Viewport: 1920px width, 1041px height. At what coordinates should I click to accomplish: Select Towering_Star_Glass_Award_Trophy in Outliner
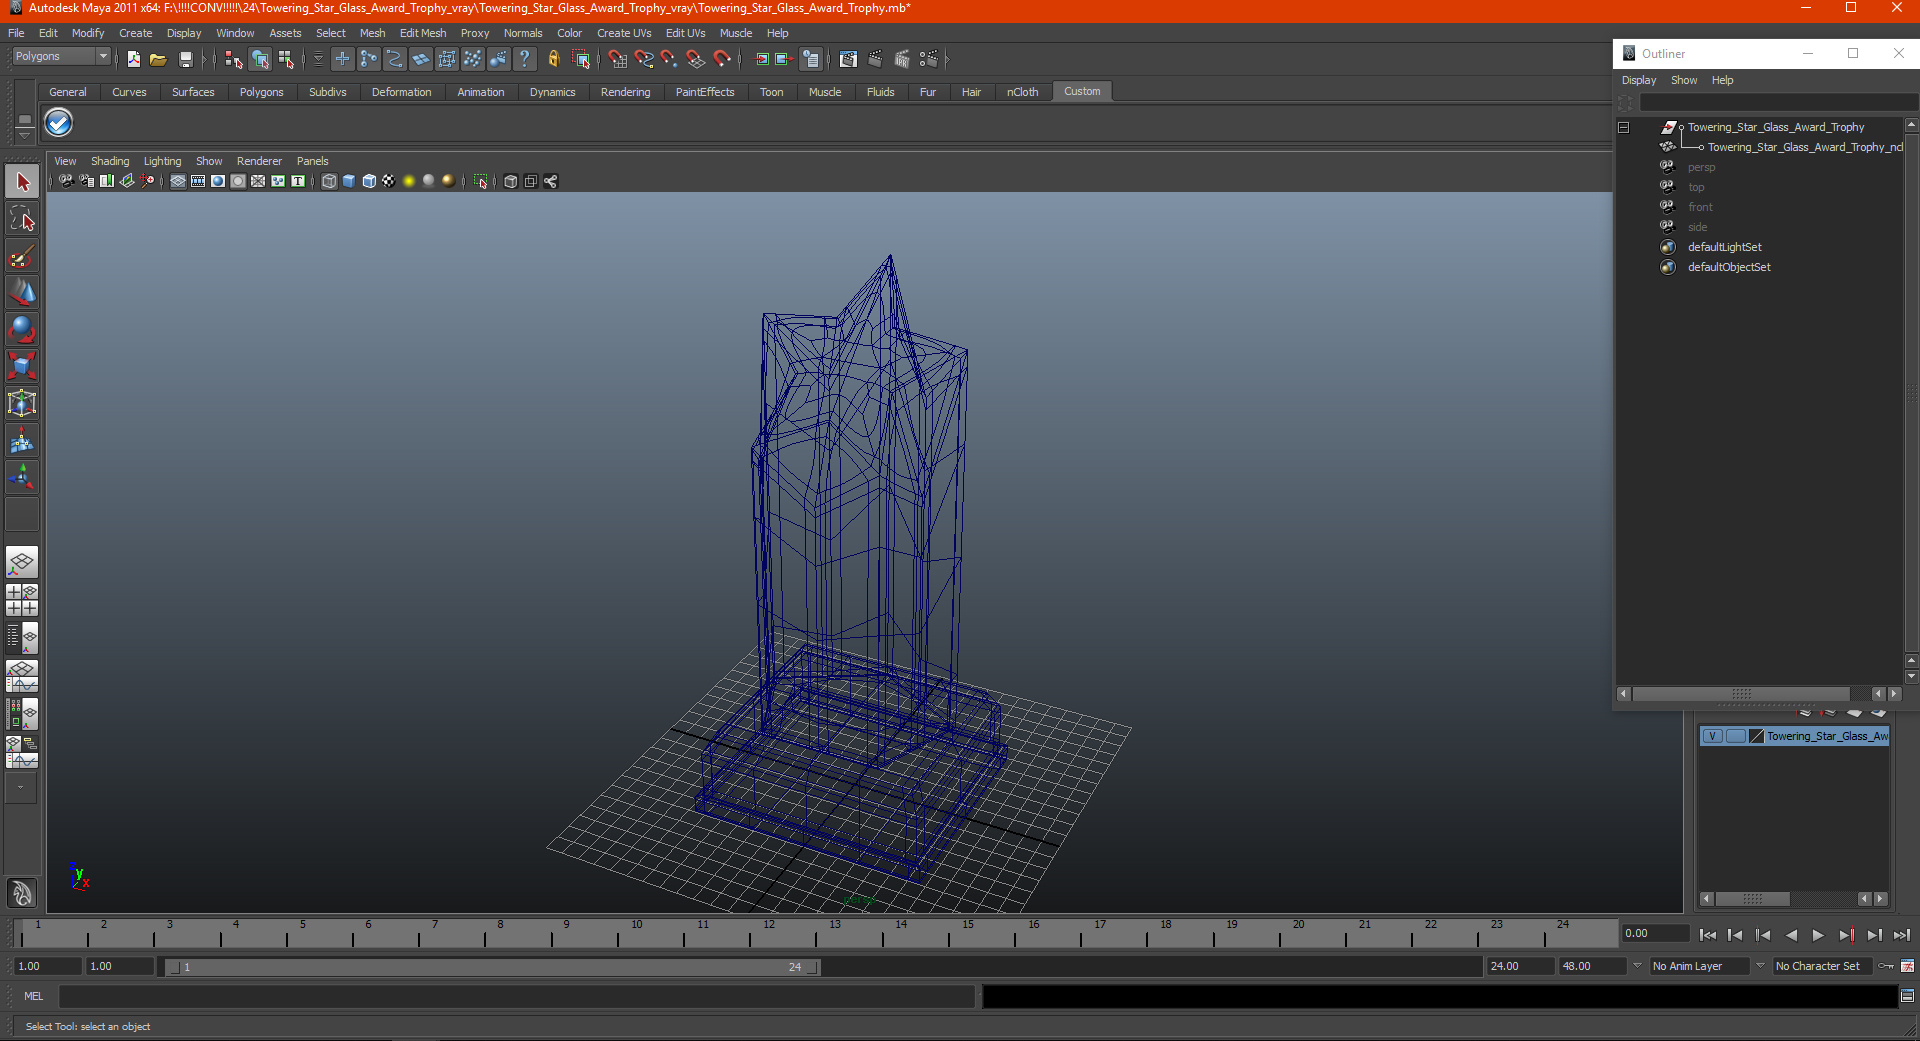1776,127
